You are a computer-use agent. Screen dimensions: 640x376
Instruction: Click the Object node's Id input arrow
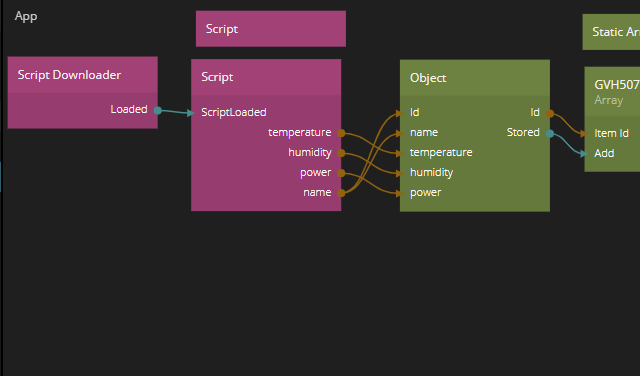(400, 113)
